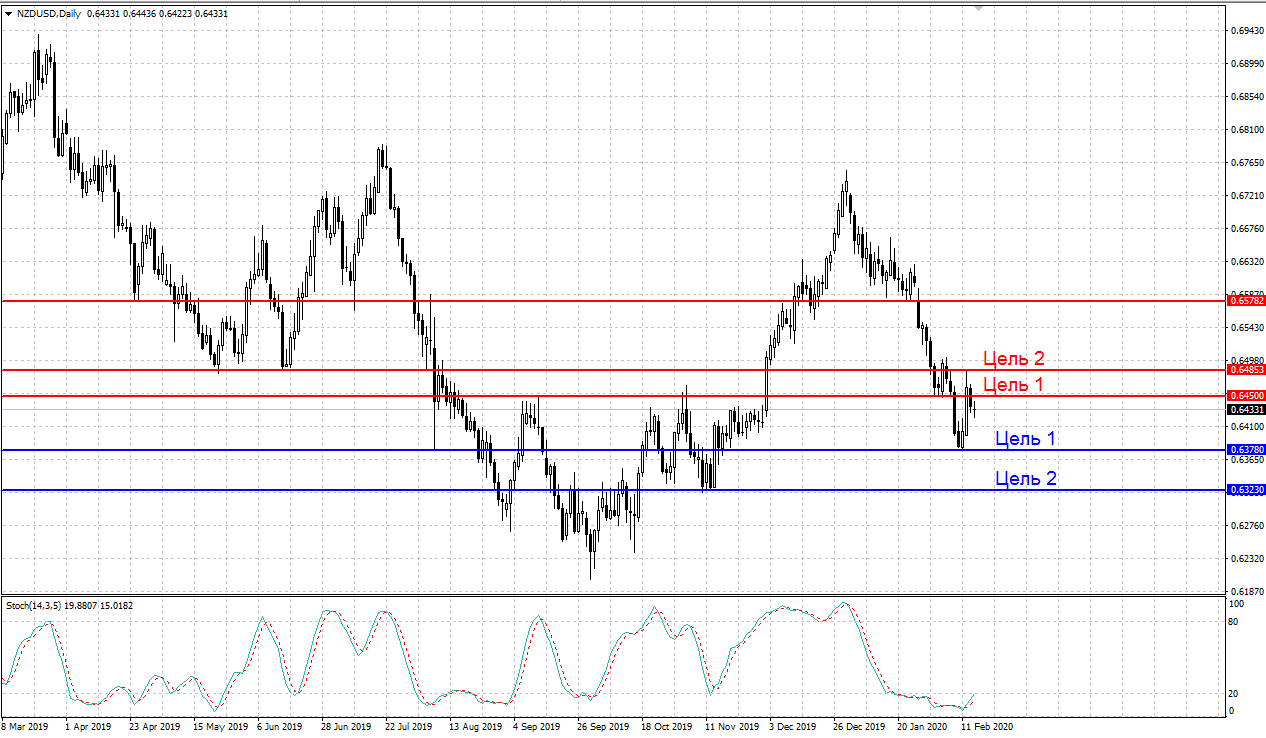The height and width of the screenshot is (738, 1266).
Task: Click the blue 0.63230 price tag
Action: click(x=1246, y=490)
